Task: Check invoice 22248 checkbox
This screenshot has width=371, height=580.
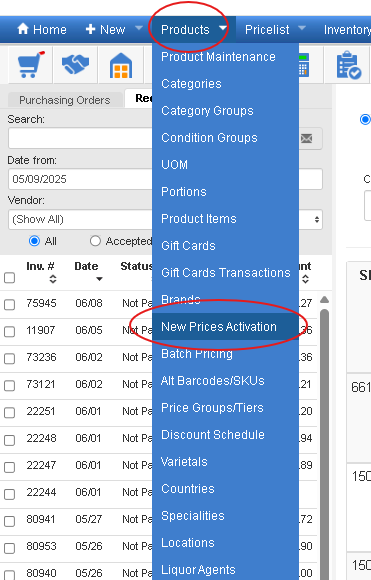Action: (x=9, y=440)
